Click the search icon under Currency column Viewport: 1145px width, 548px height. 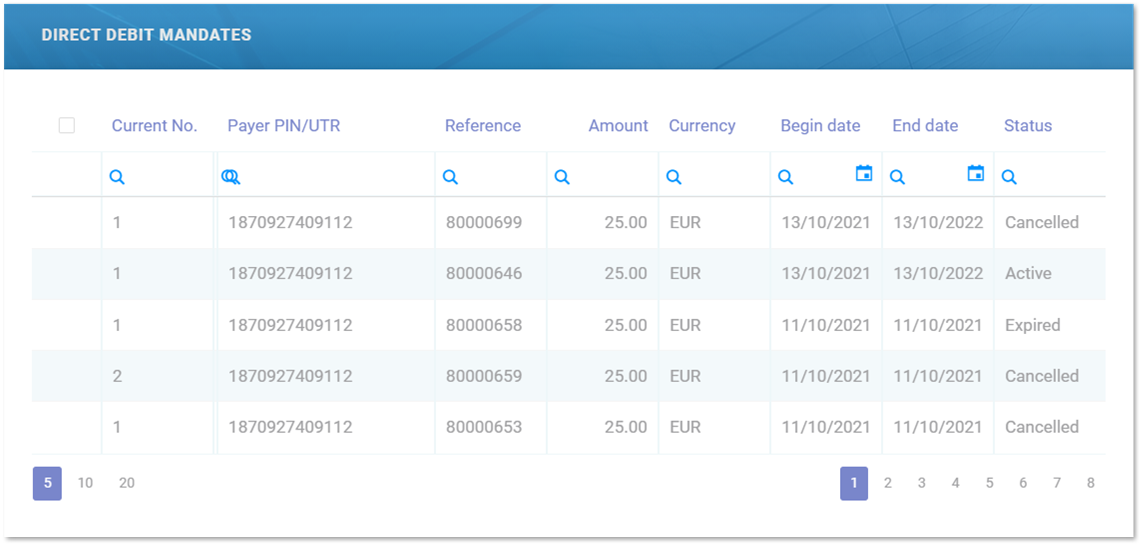tap(674, 177)
